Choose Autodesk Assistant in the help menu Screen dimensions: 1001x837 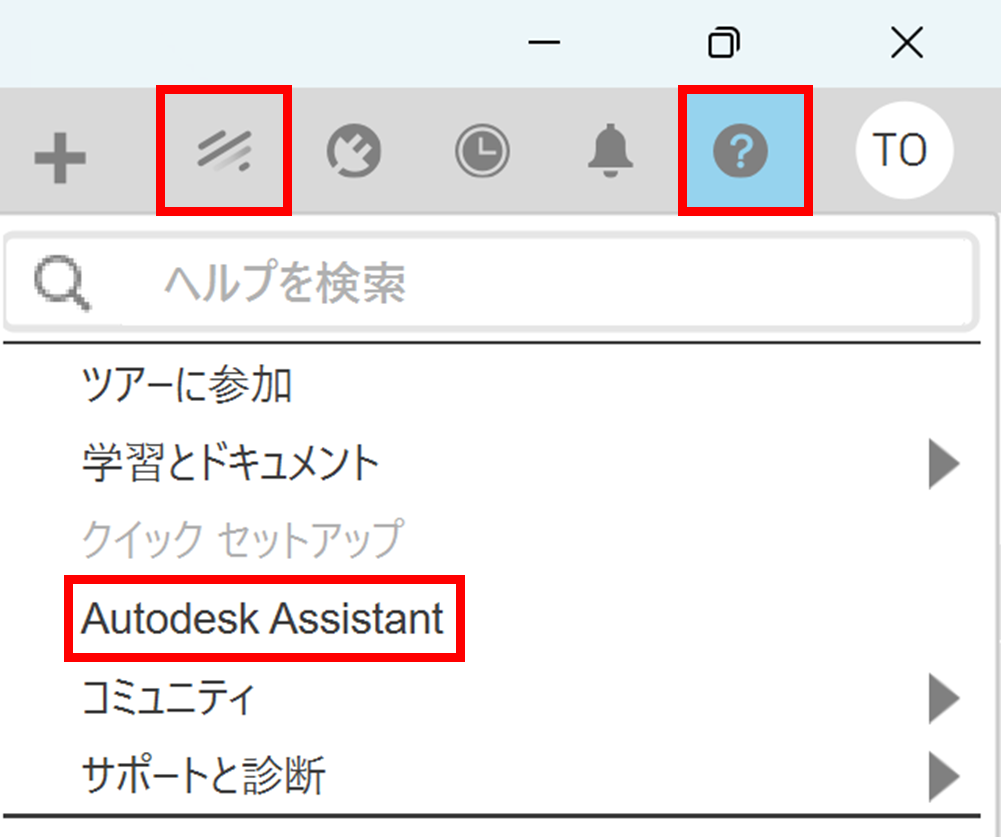click(262, 619)
